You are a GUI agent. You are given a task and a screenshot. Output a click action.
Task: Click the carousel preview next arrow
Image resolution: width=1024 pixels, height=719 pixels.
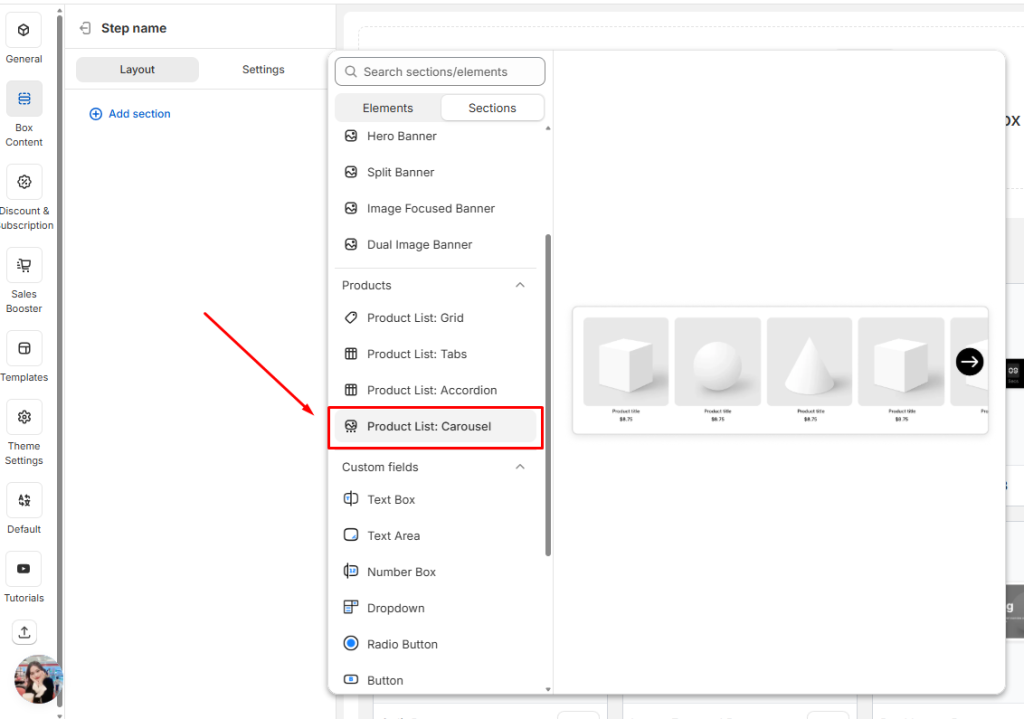tap(969, 362)
